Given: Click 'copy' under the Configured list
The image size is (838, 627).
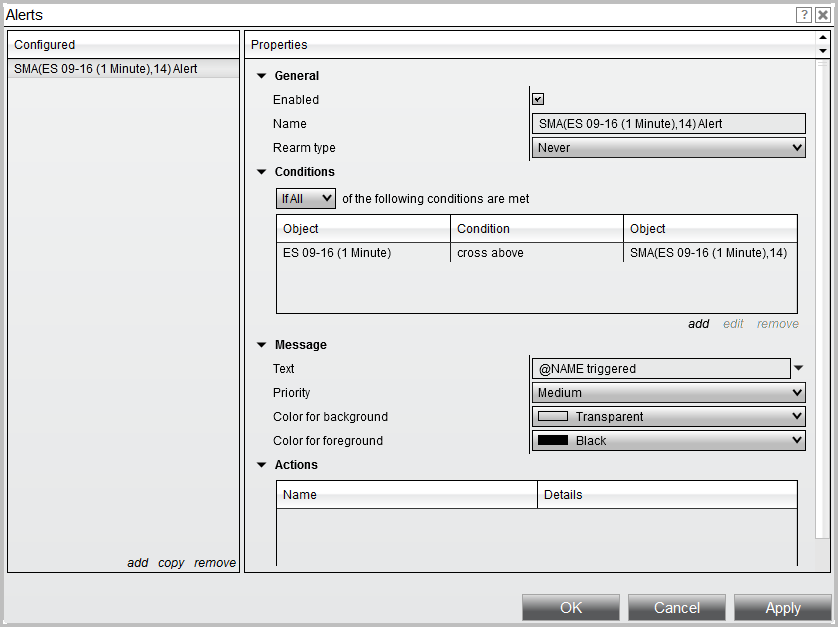Looking at the screenshot, I should coord(170,562).
